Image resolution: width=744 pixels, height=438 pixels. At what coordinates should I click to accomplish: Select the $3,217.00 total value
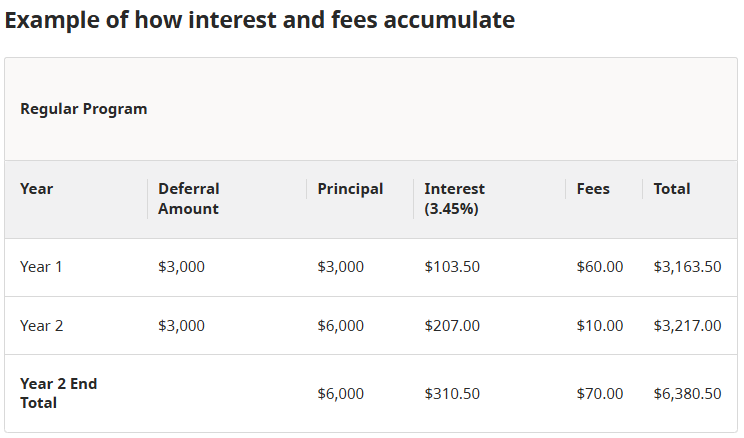pos(688,326)
